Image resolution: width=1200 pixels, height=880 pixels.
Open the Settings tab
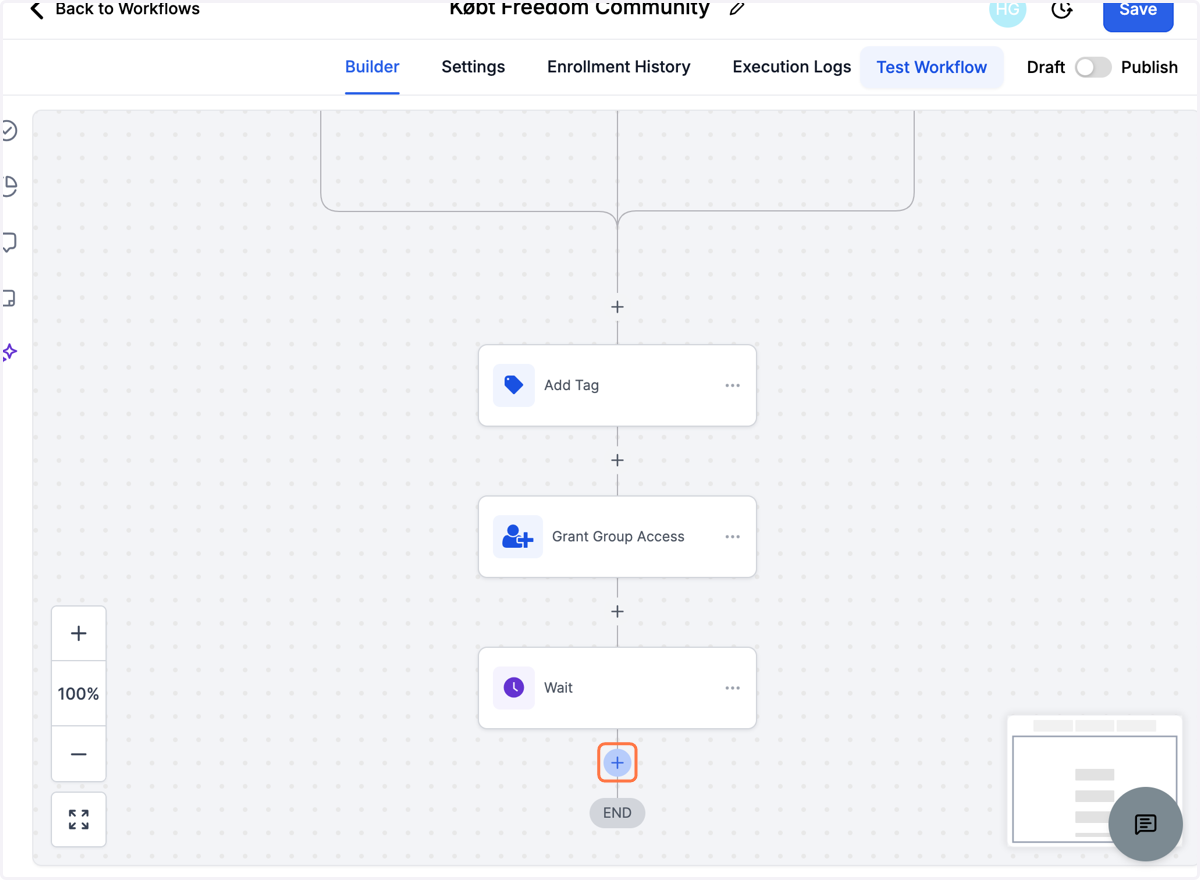click(473, 67)
